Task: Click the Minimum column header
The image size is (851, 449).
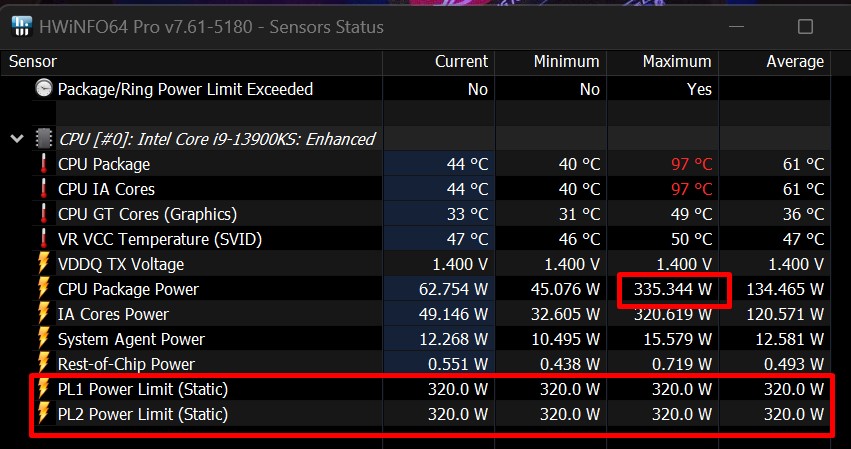Action: pos(567,61)
